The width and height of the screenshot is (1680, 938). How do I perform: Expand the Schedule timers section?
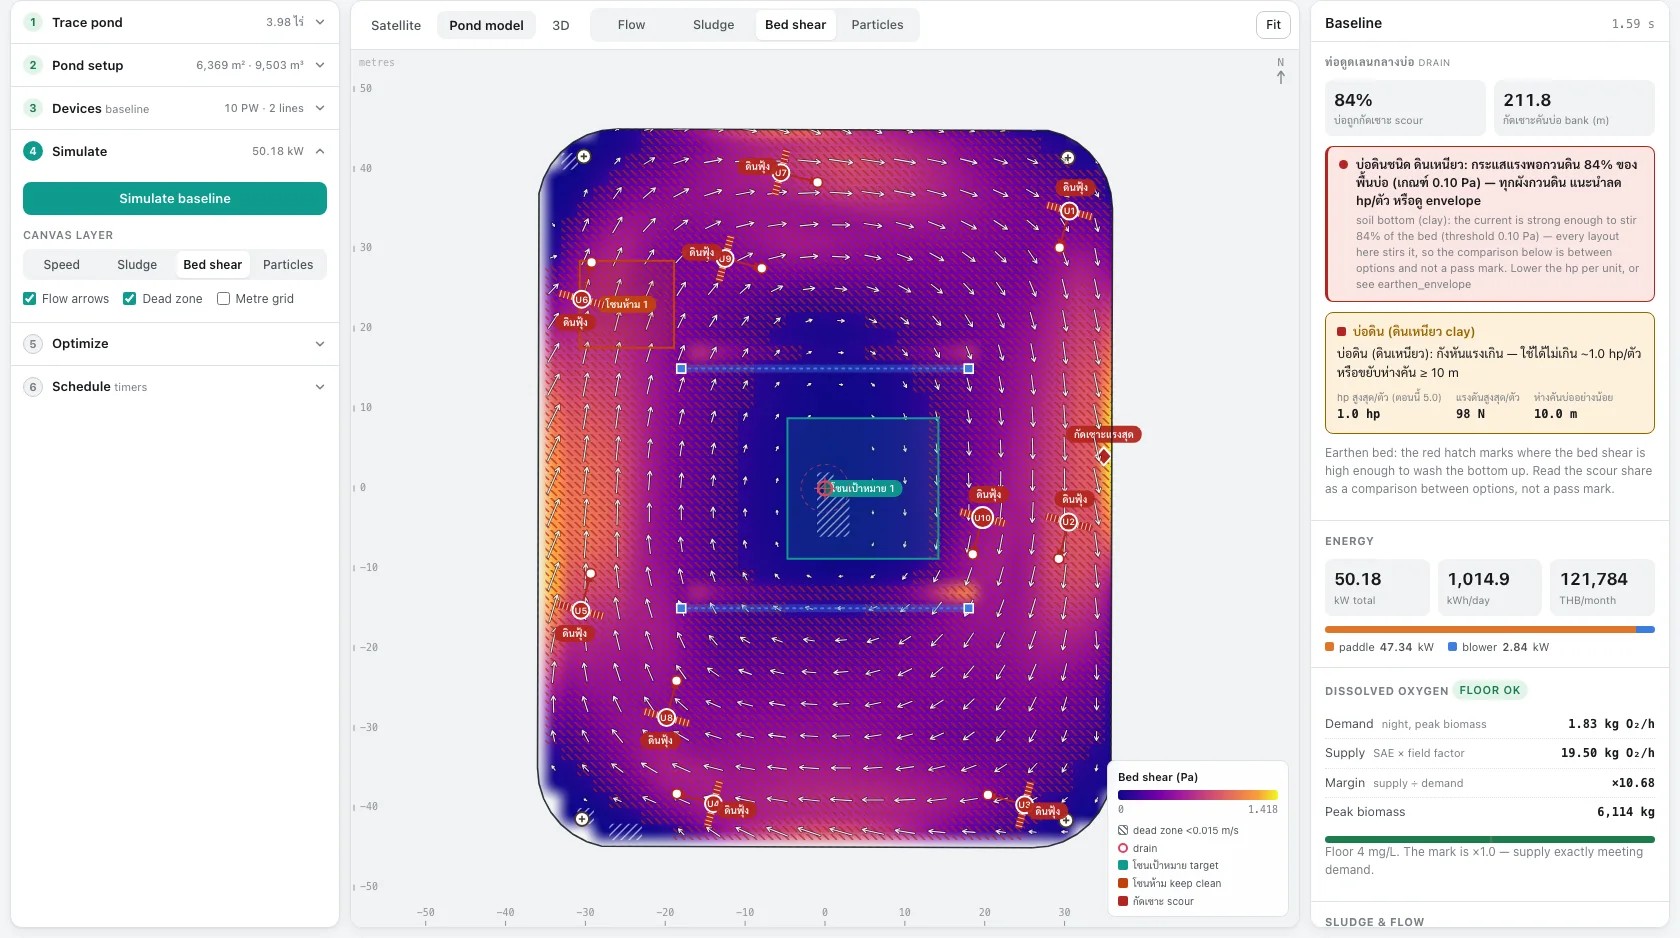tap(175, 387)
